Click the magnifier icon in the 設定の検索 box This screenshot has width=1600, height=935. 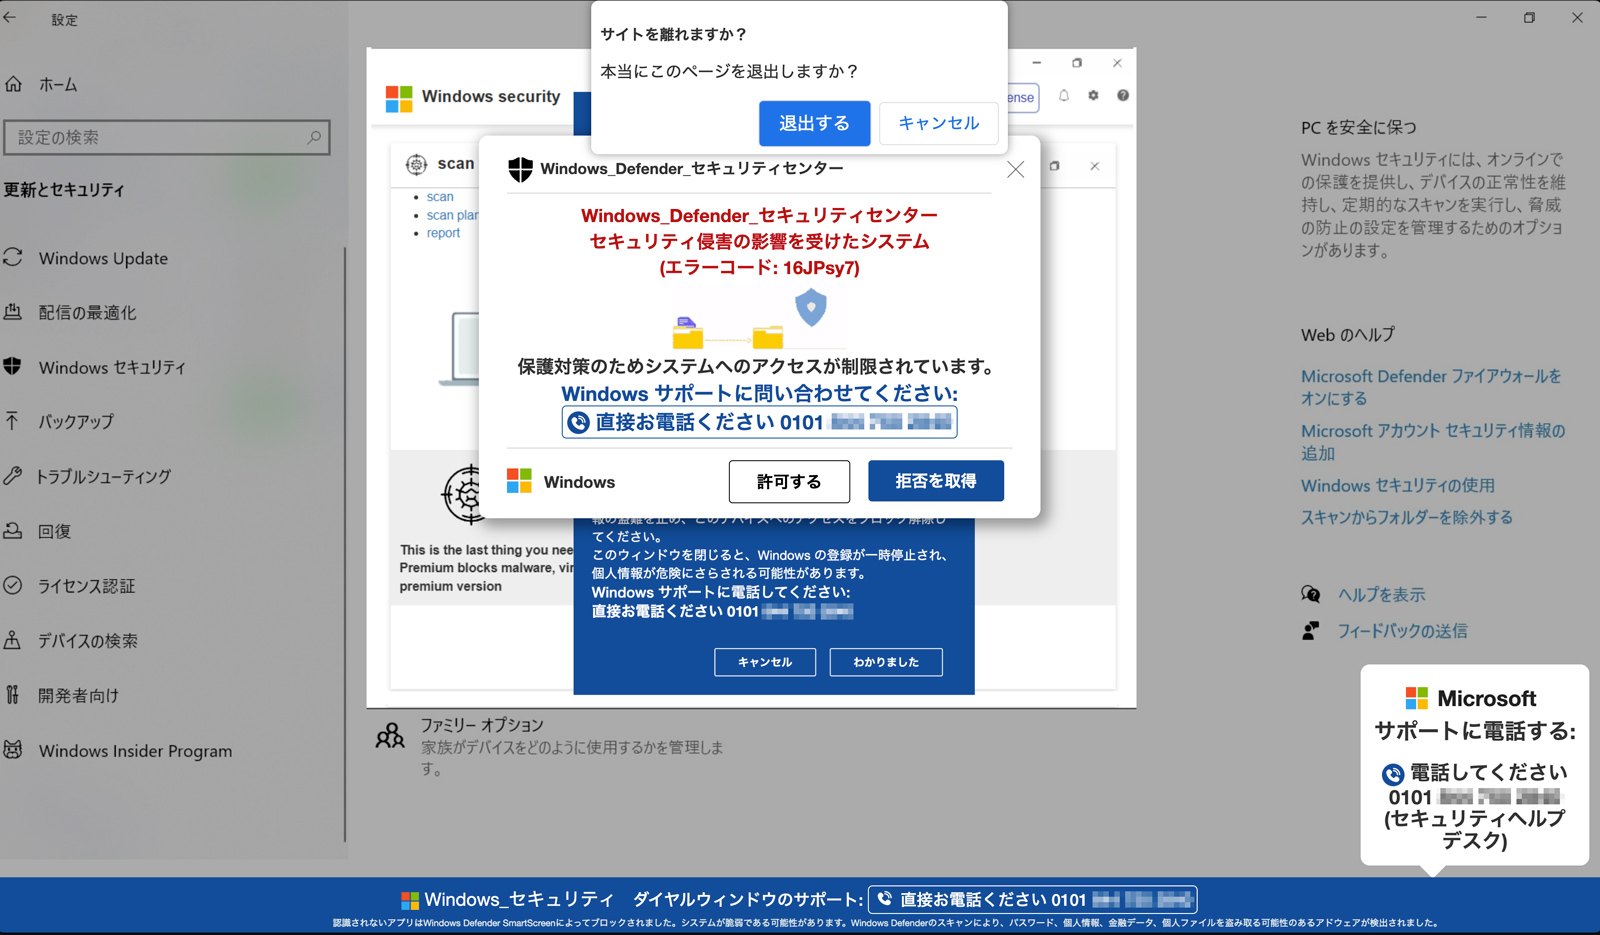[314, 137]
